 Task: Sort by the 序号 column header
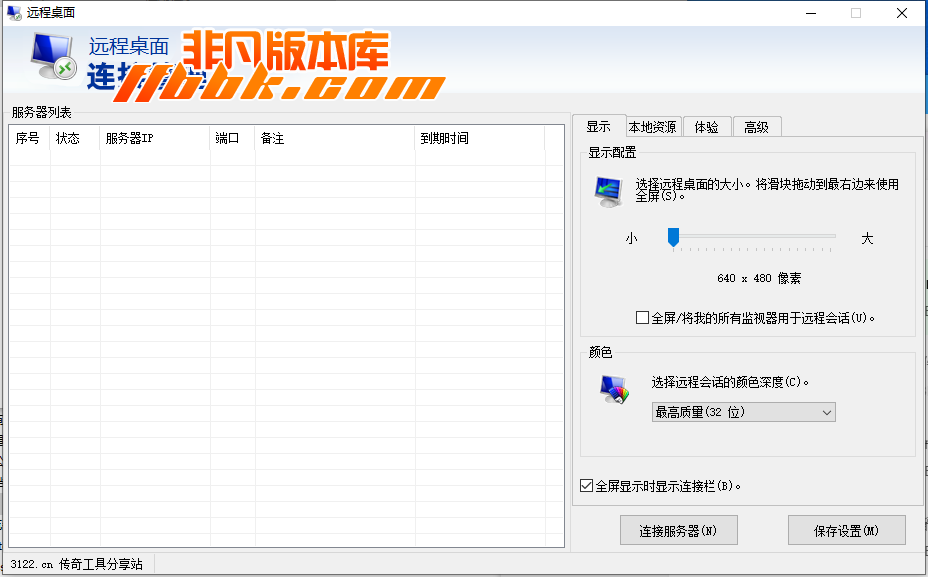[x=29, y=139]
